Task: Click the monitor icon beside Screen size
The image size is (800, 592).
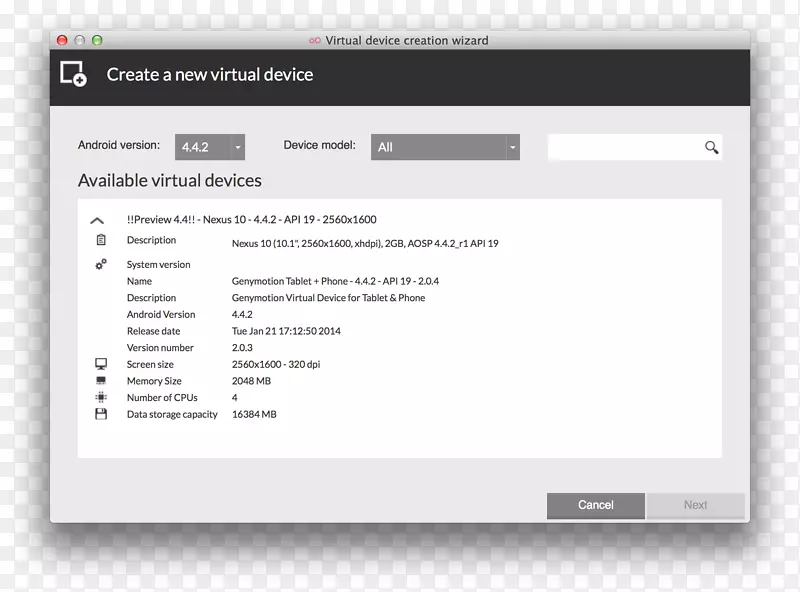Action: tap(100, 364)
